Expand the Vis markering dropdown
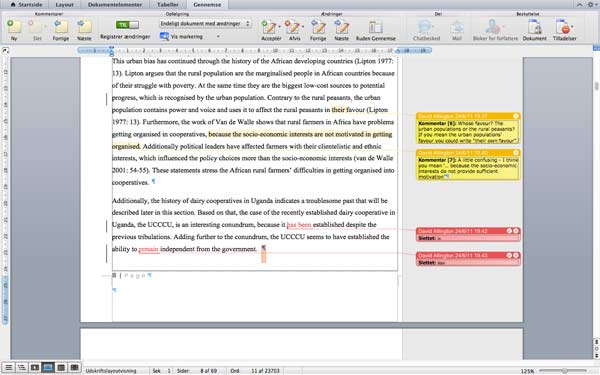The image size is (600, 375). [x=218, y=37]
